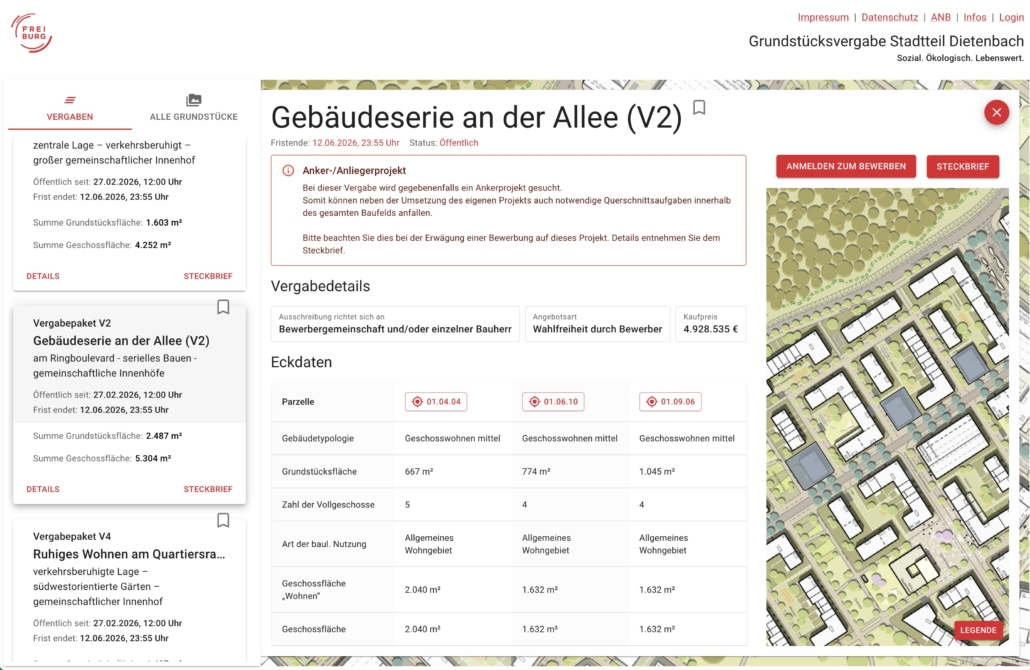Toggle bookmark on Vergabepaket V4 card
1030x670 pixels.
click(x=223, y=520)
